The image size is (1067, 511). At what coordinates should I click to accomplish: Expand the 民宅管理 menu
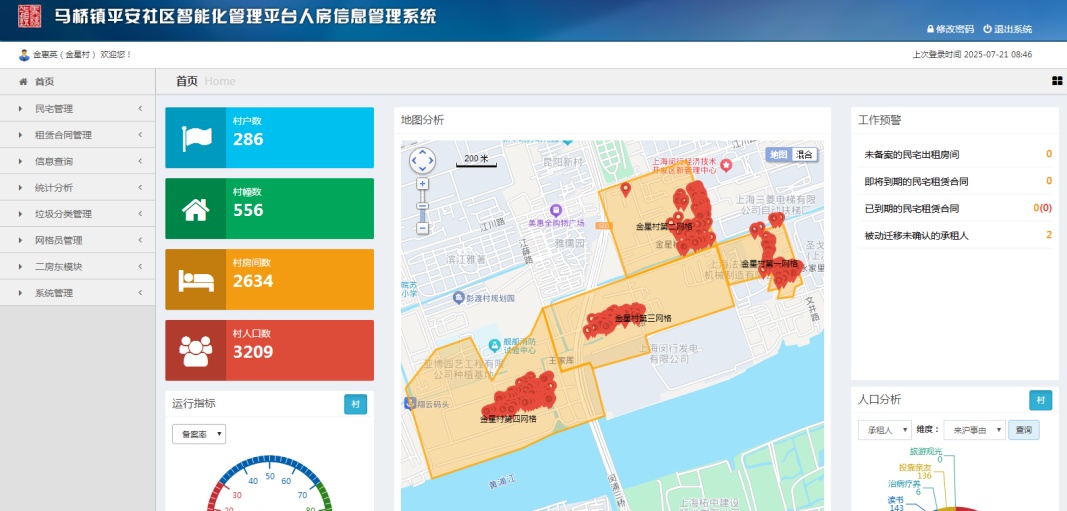point(78,108)
